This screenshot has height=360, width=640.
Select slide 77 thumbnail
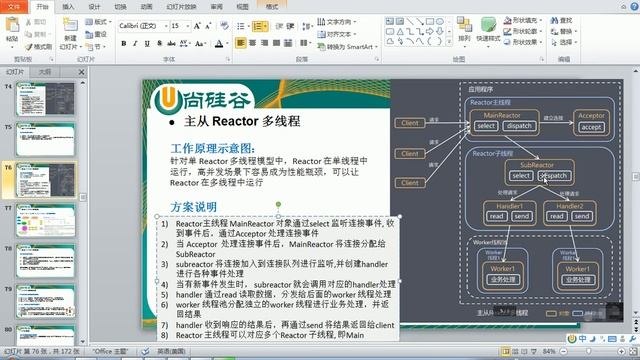(x=46, y=220)
